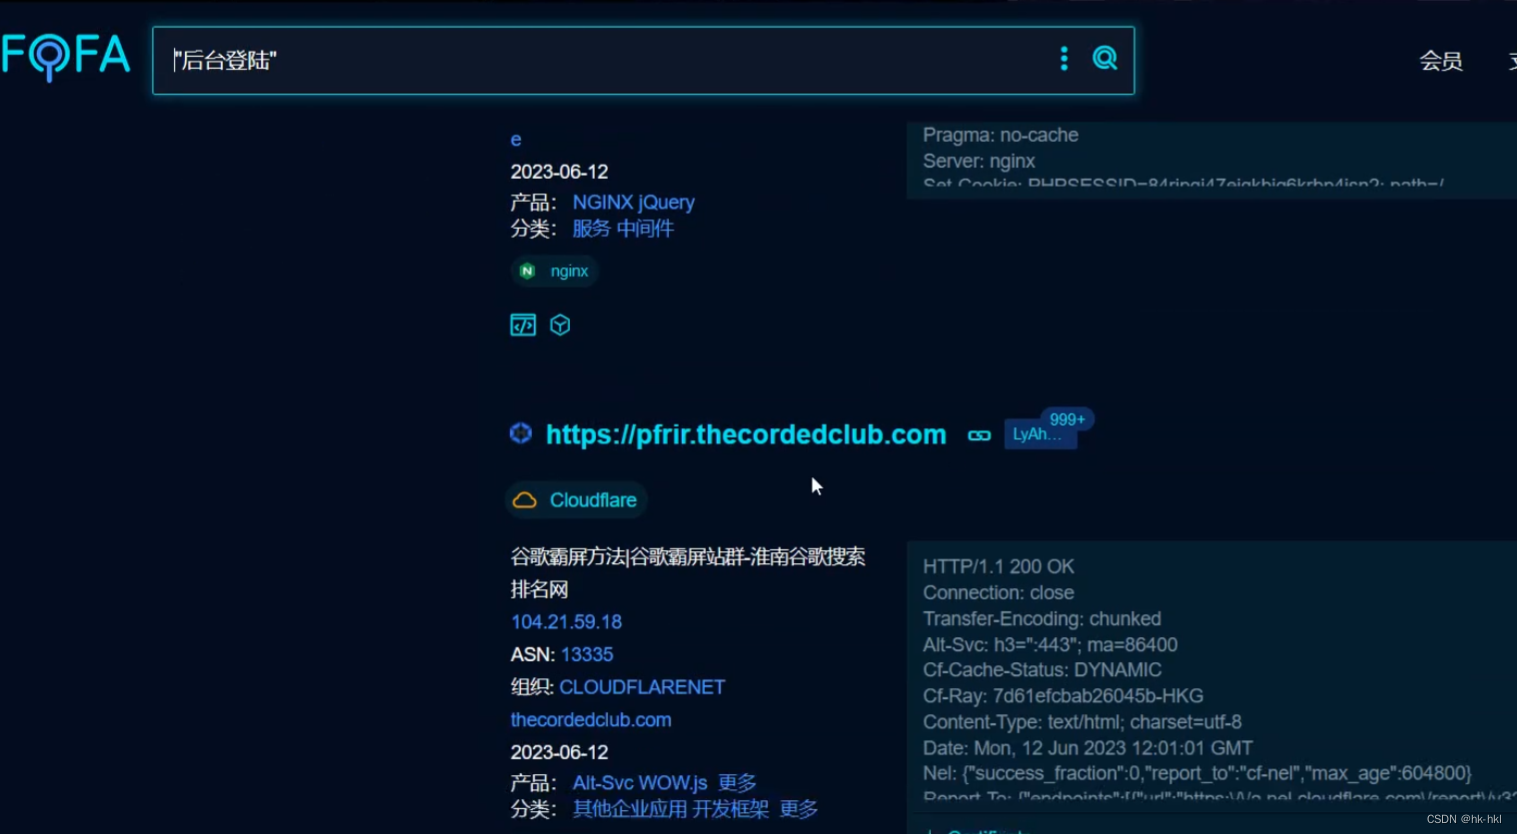Click the Content-Type header line
The width and height of the screenshot is (1517, 834).
1082,722
